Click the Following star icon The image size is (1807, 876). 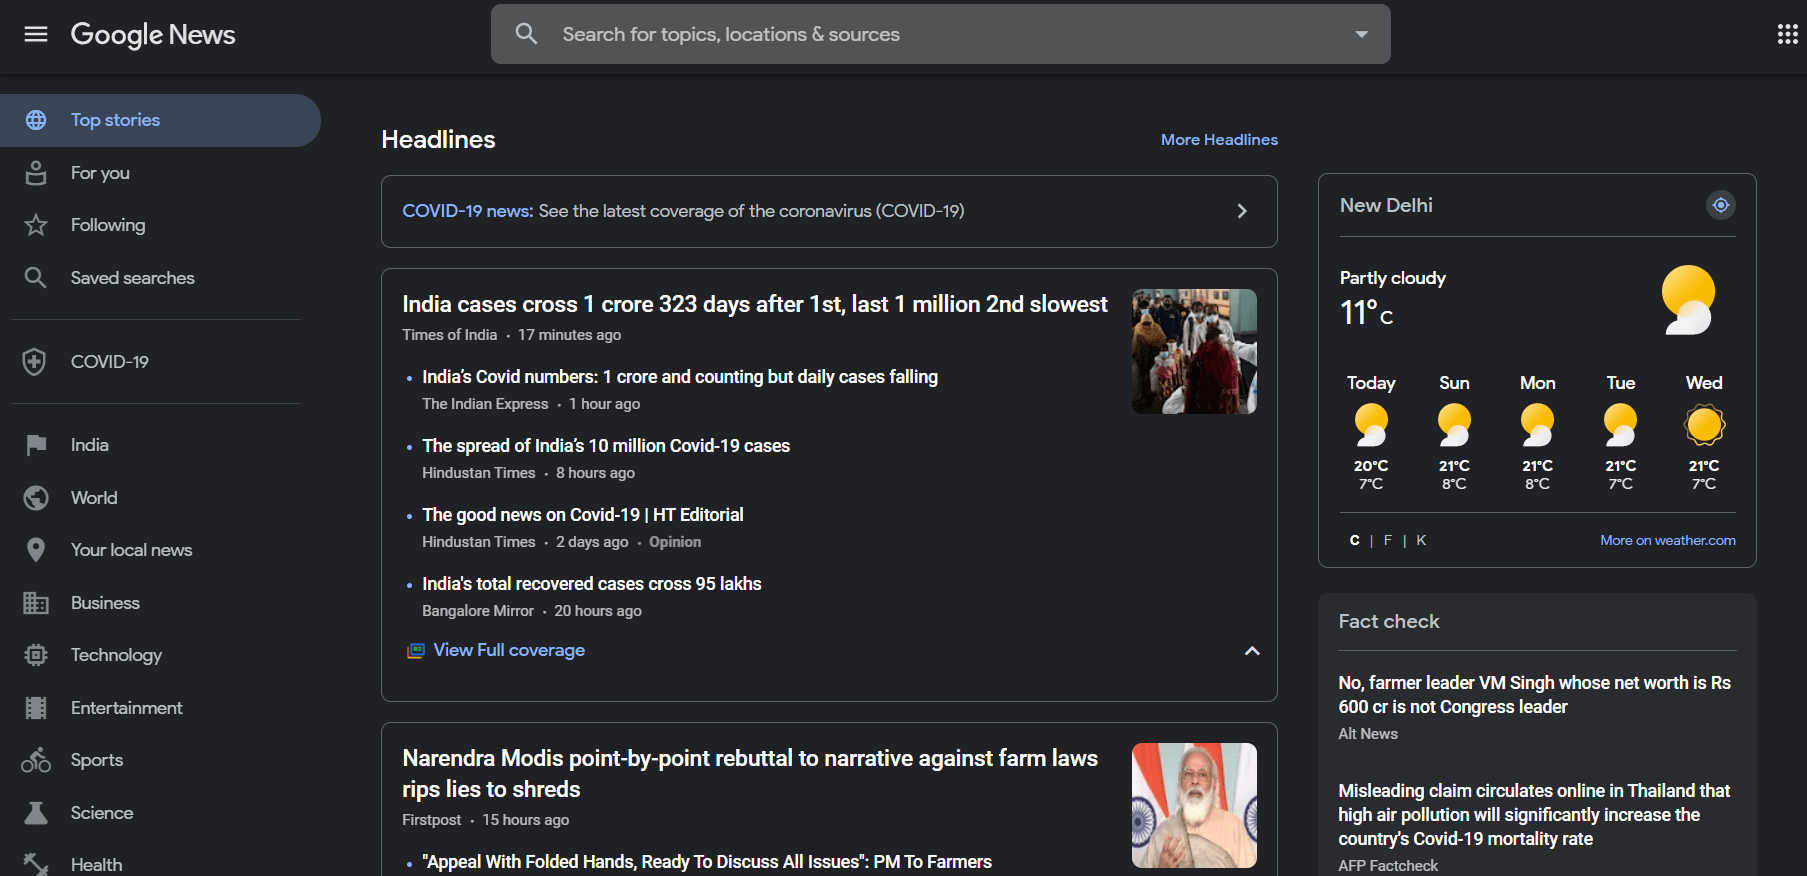(36, 225)
